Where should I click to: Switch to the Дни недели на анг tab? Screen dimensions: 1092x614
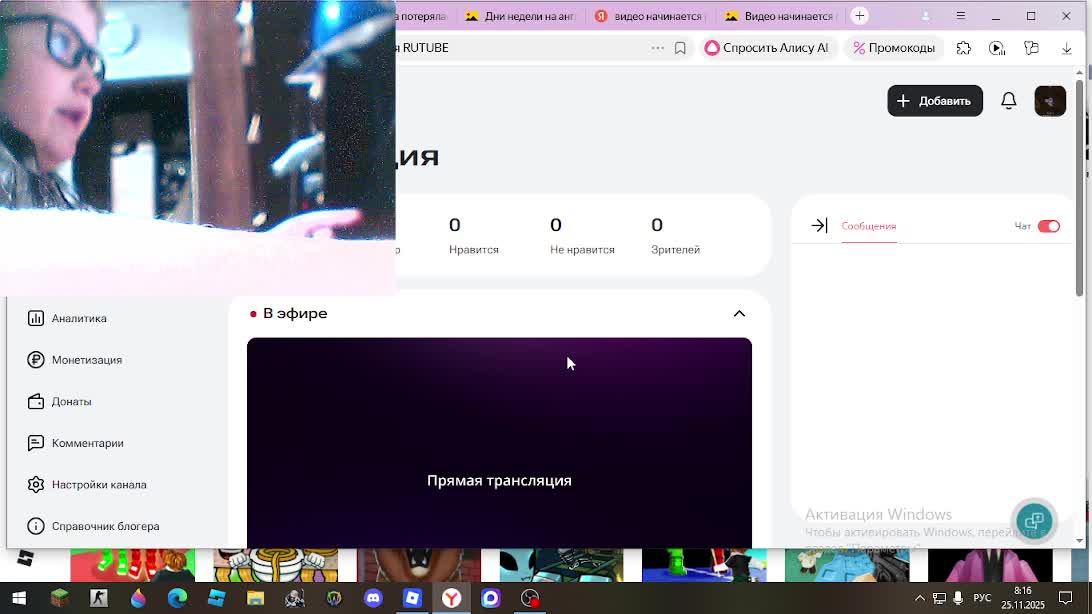tap(522, 16)
